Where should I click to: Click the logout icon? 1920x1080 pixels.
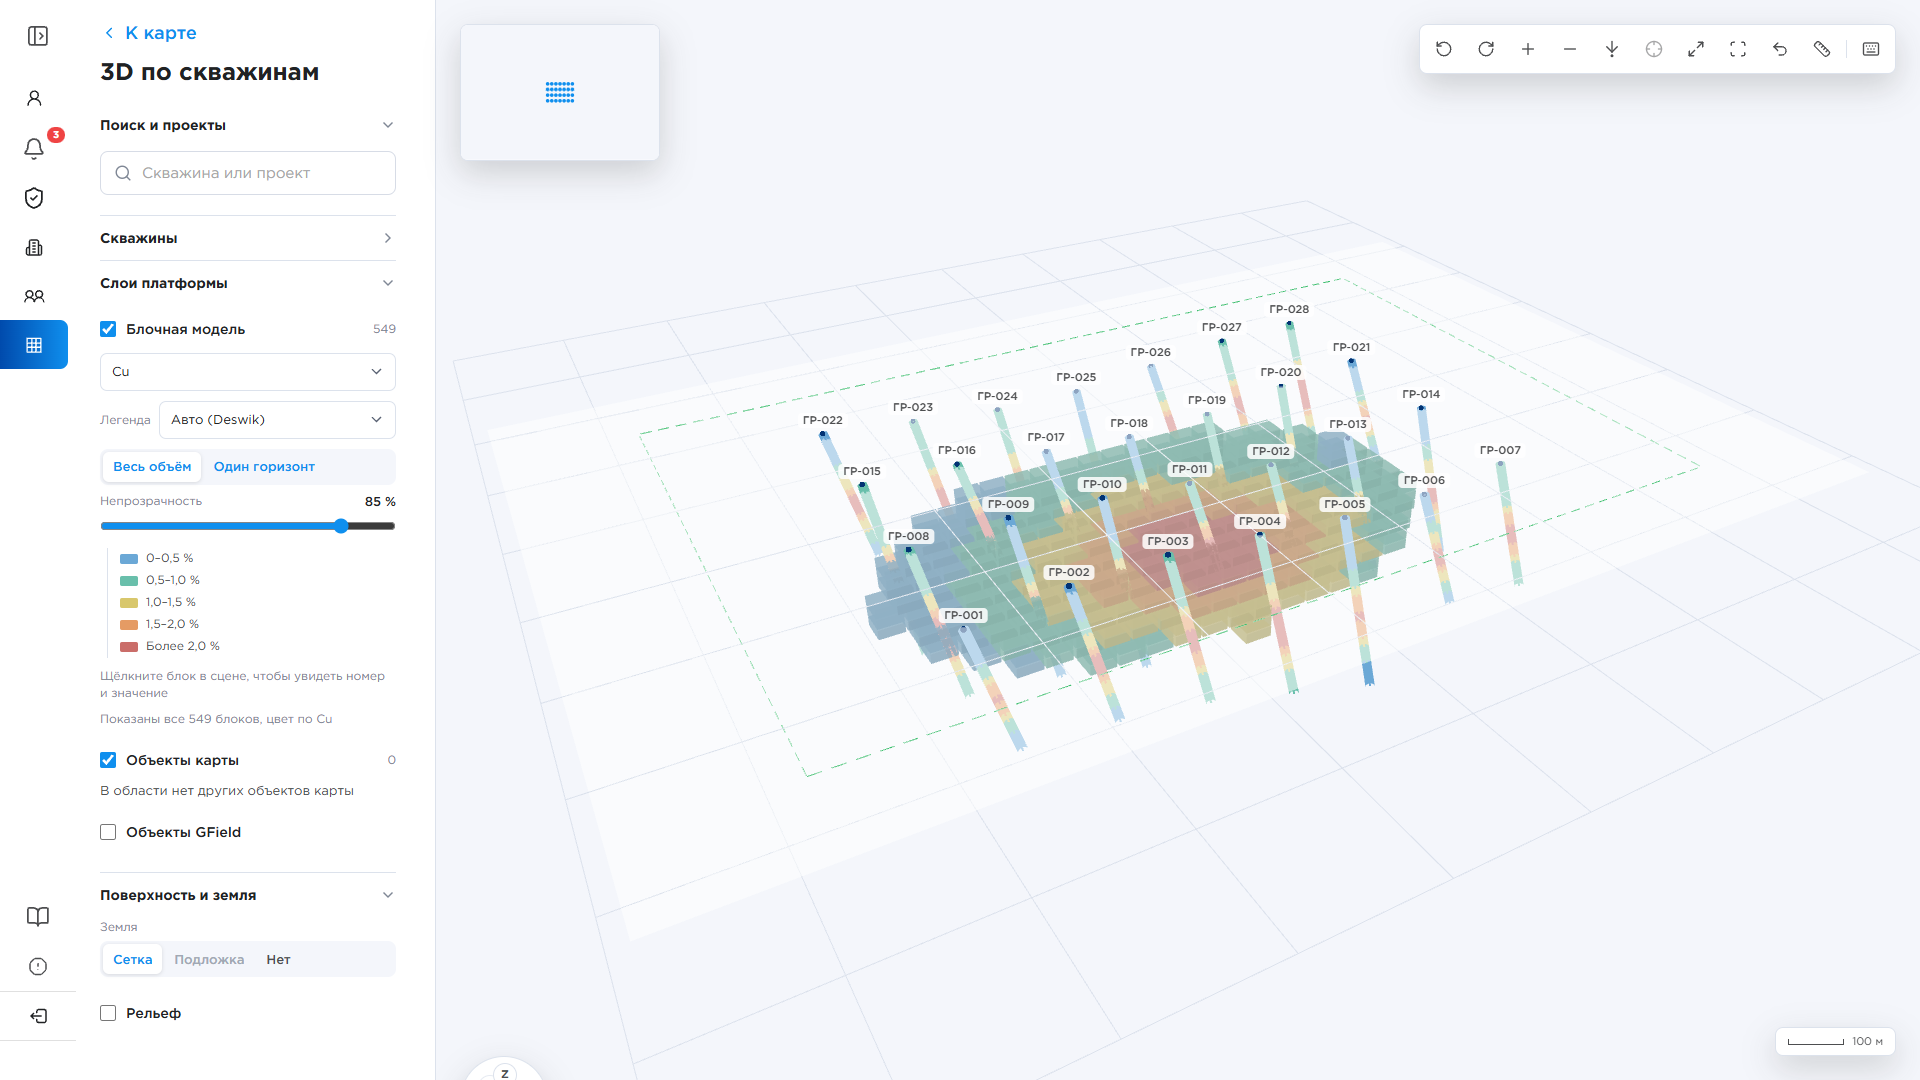coord(38,1016)
